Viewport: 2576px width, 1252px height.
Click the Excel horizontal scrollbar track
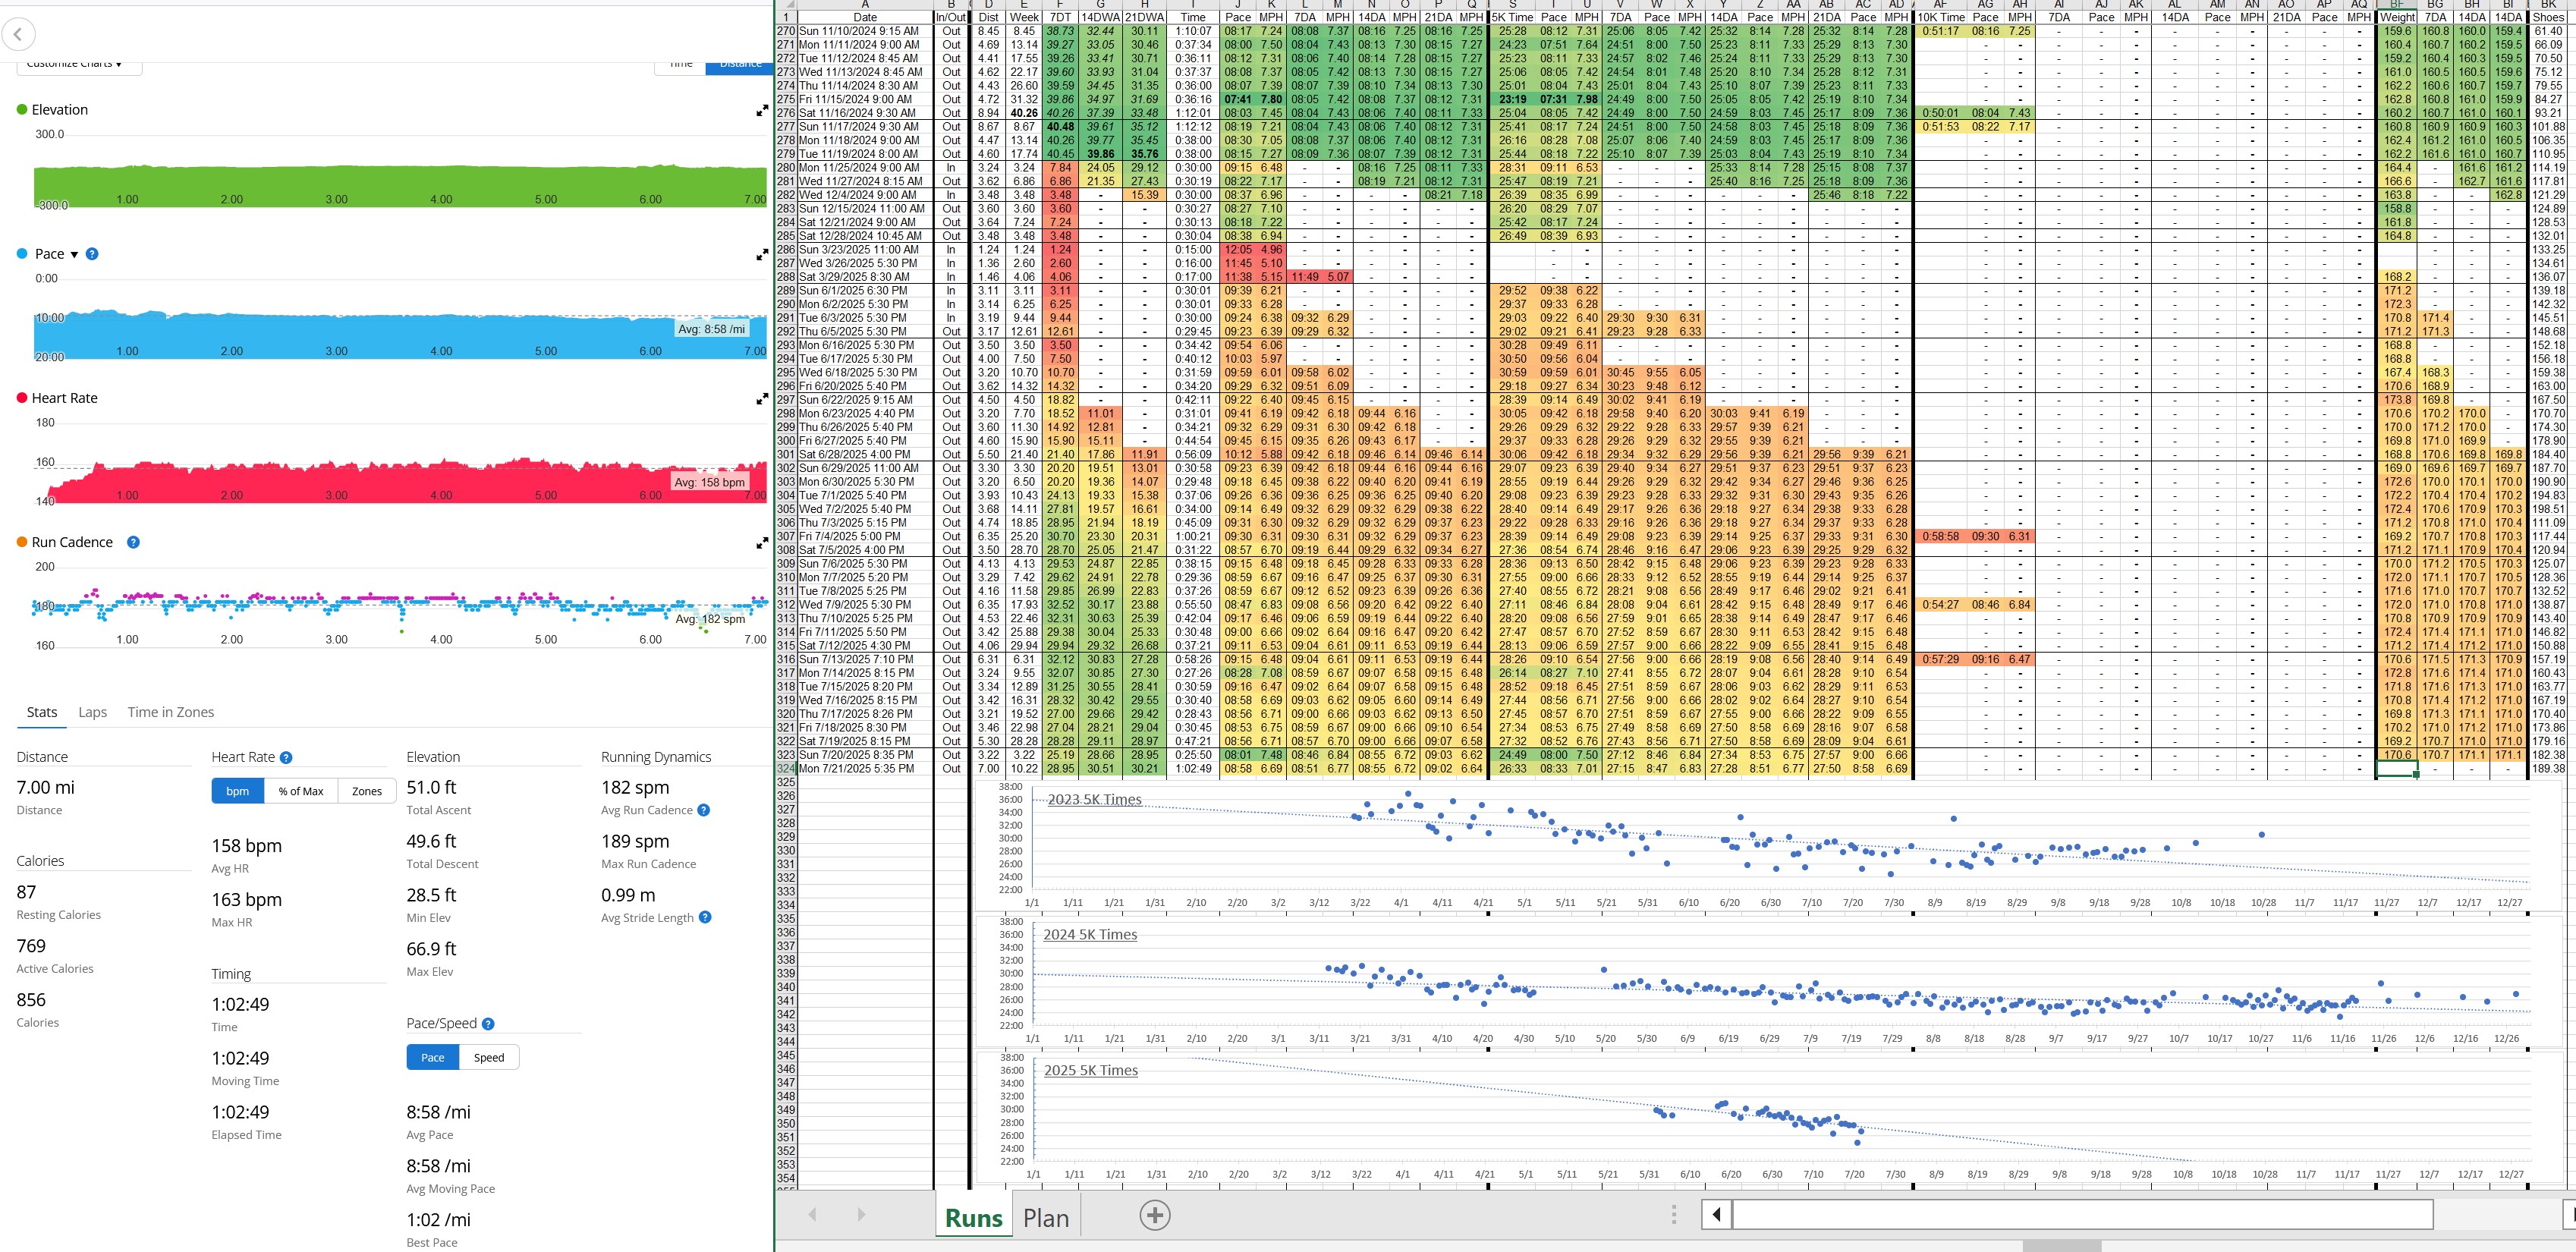pyautogui.click(x=2082, y=1214)
